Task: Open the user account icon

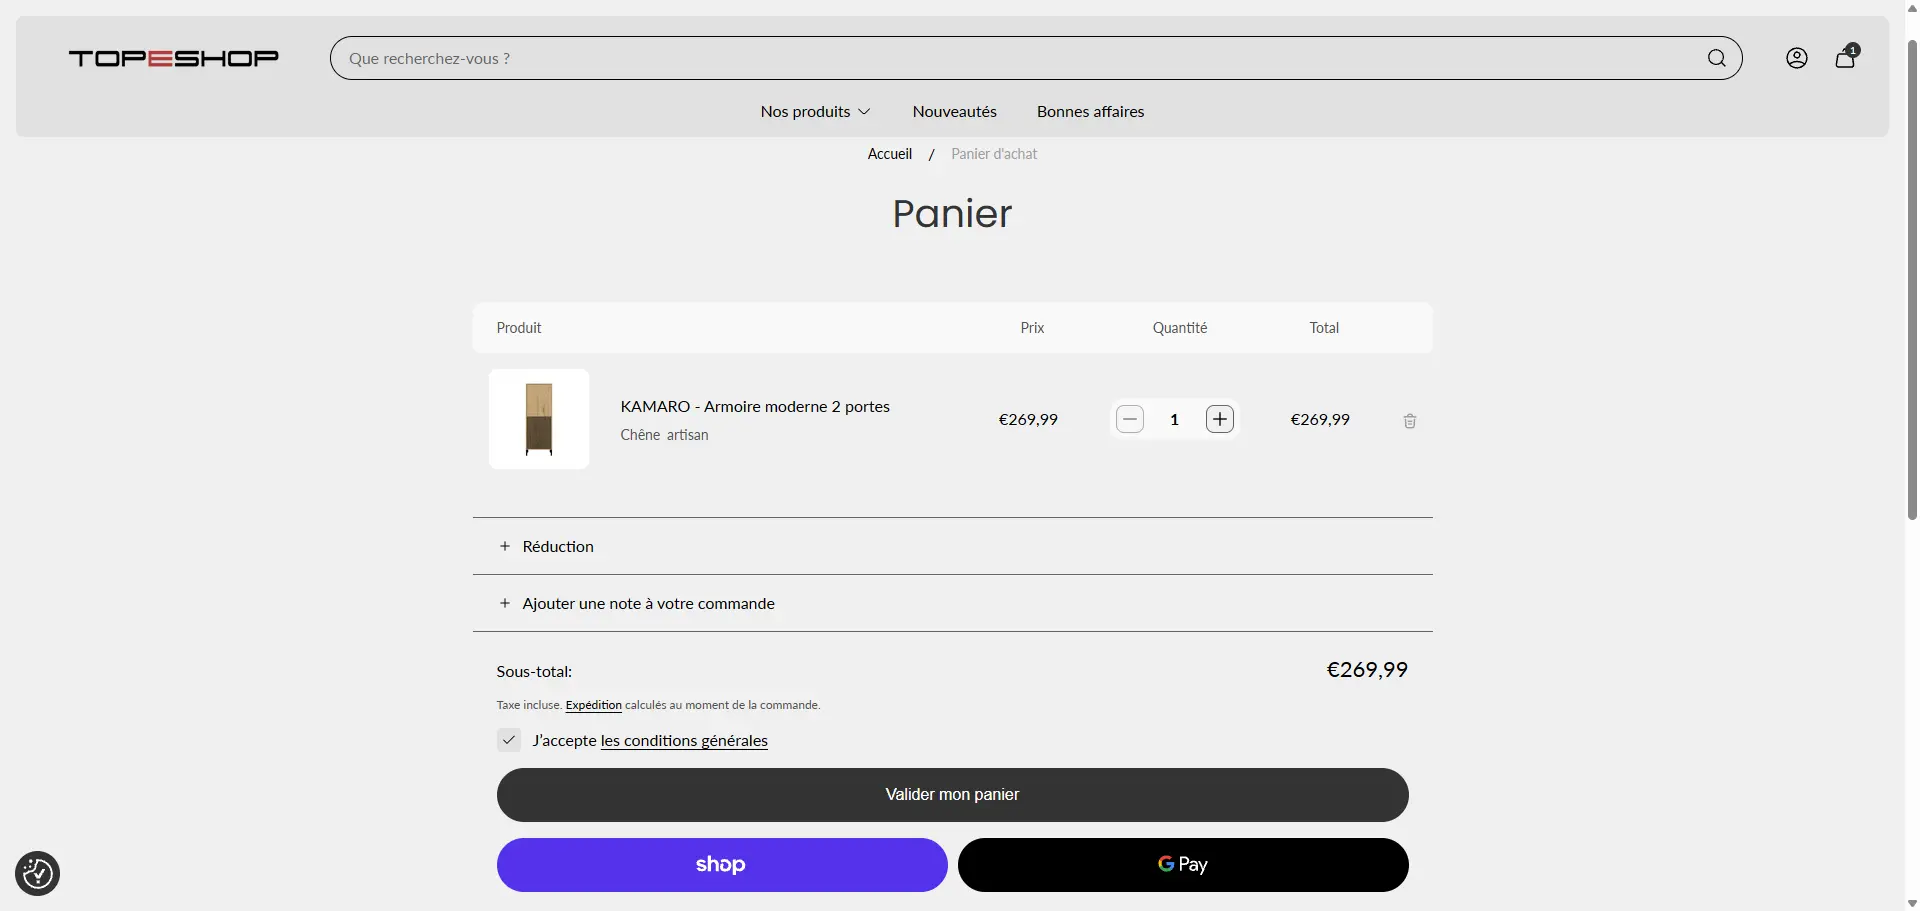Action: (1797, 58)
